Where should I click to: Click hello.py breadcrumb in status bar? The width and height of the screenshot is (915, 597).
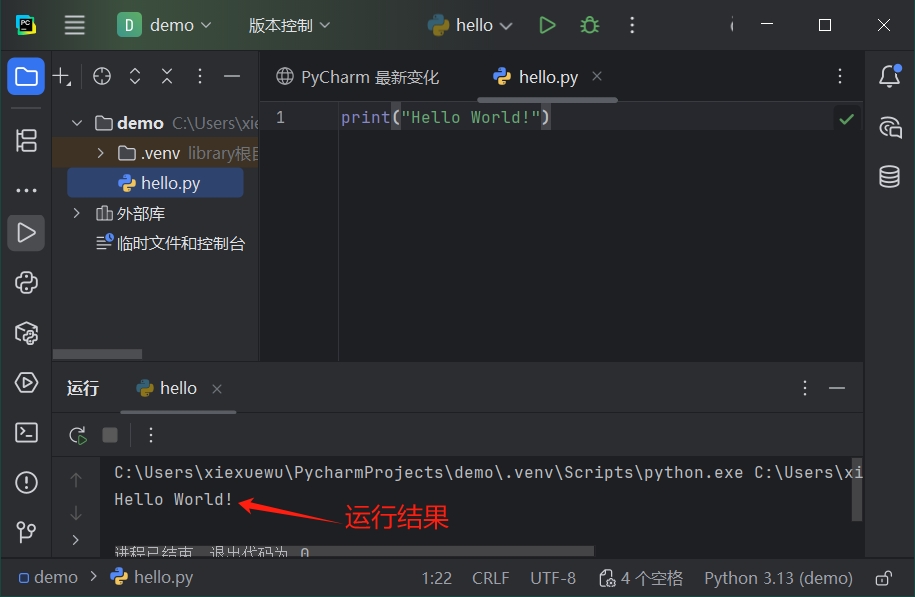[x=152, y=578]
